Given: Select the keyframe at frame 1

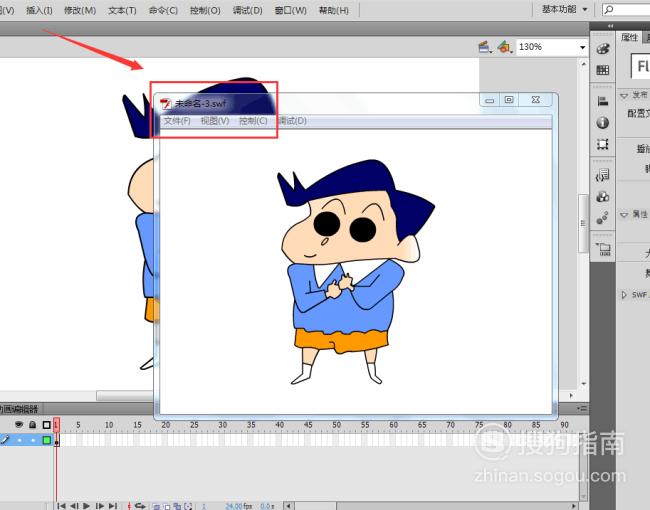Looking at the screenshot, I should 56,440.
